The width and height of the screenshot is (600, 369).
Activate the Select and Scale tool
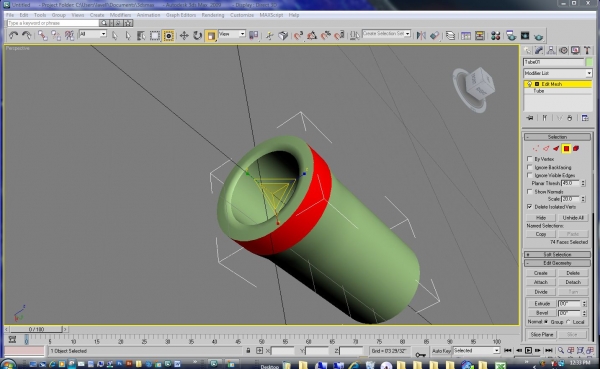[x=211, y=36]
